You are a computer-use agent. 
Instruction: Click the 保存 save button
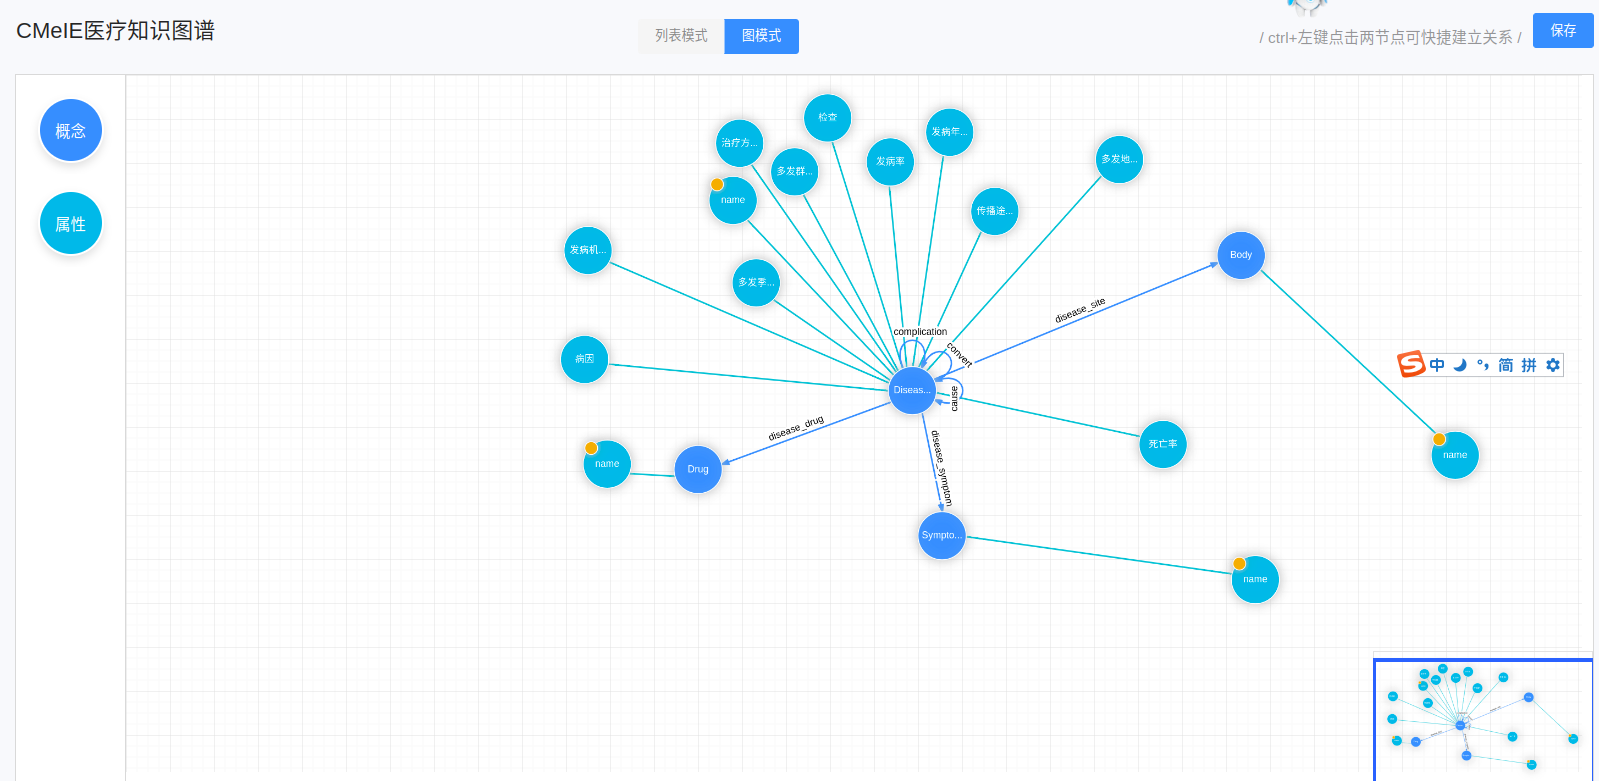click(x=1563, y=31)
